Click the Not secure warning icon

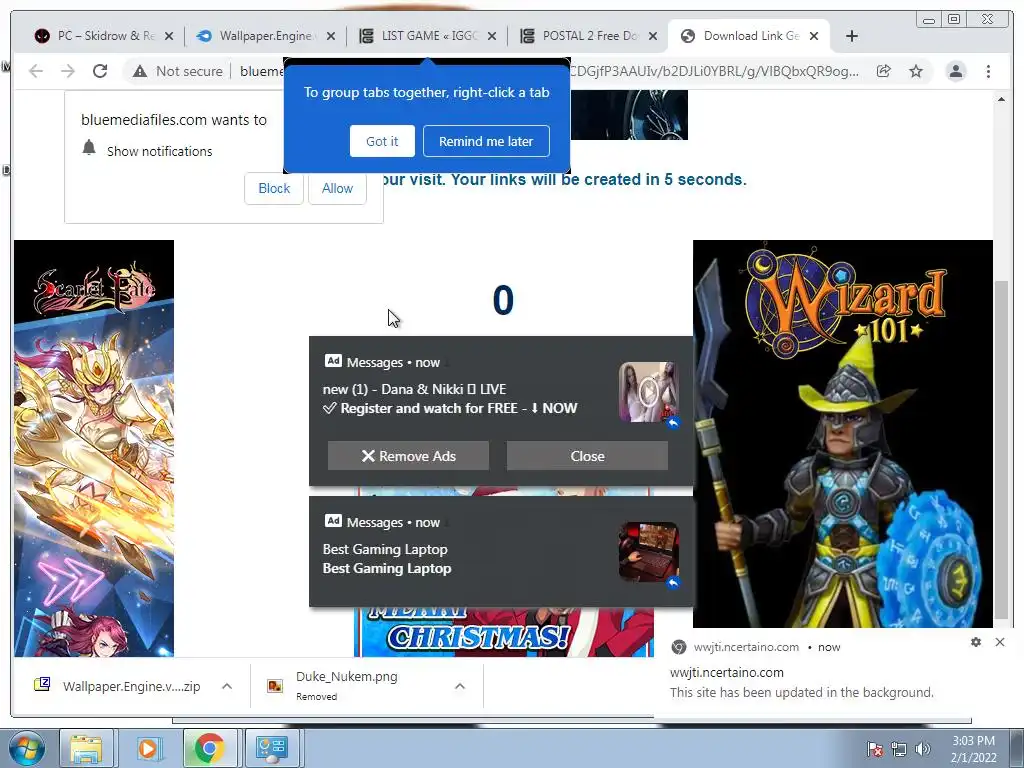[140, 71]
